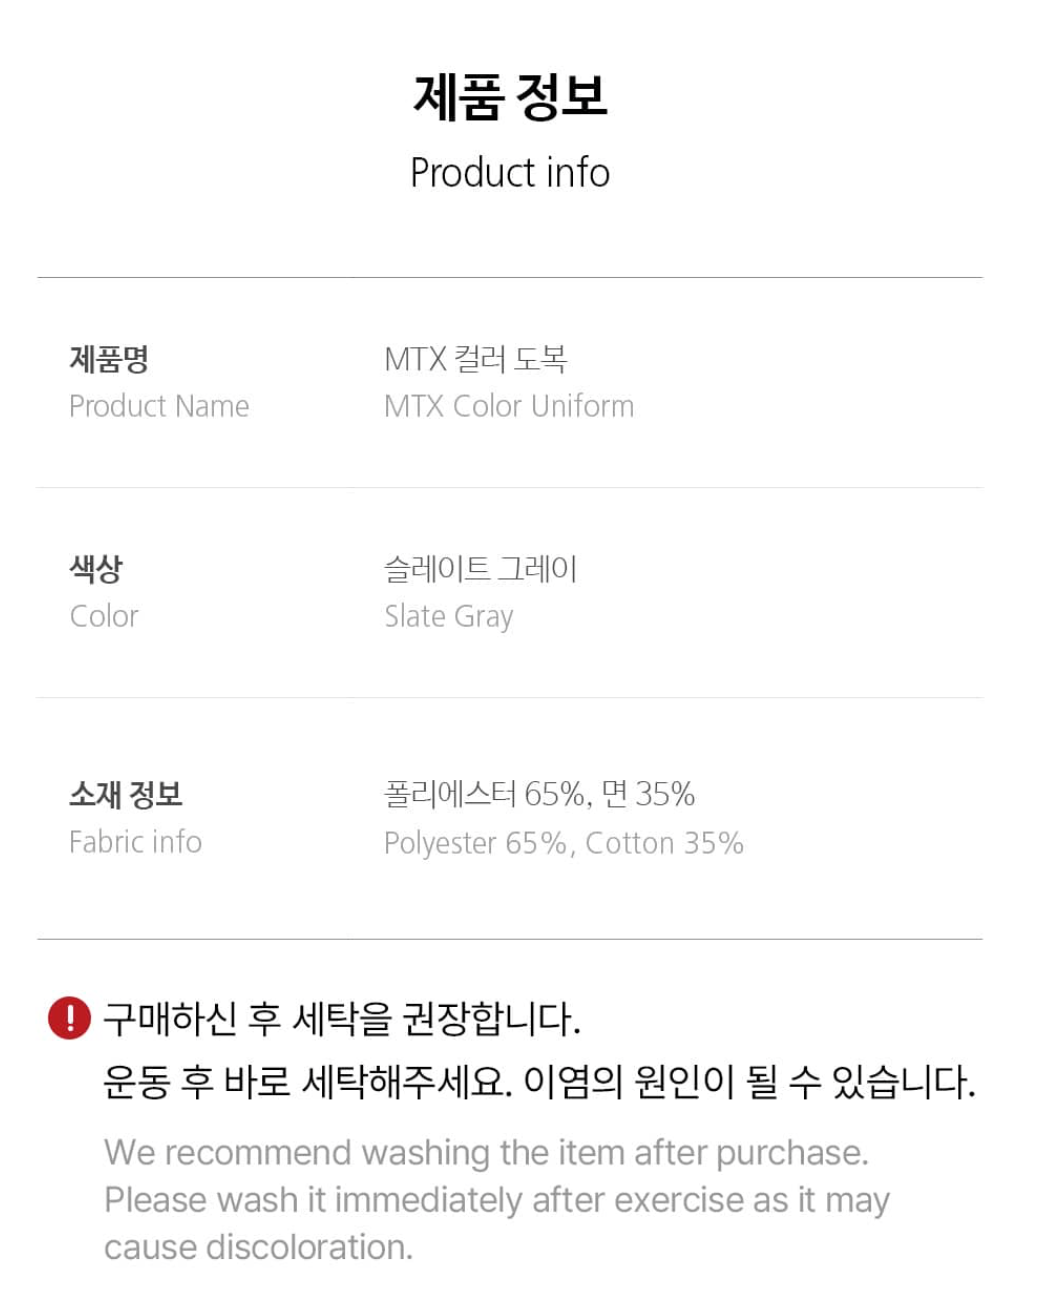
Task: Click the Slate Gray text
Action: pos(449,617)
